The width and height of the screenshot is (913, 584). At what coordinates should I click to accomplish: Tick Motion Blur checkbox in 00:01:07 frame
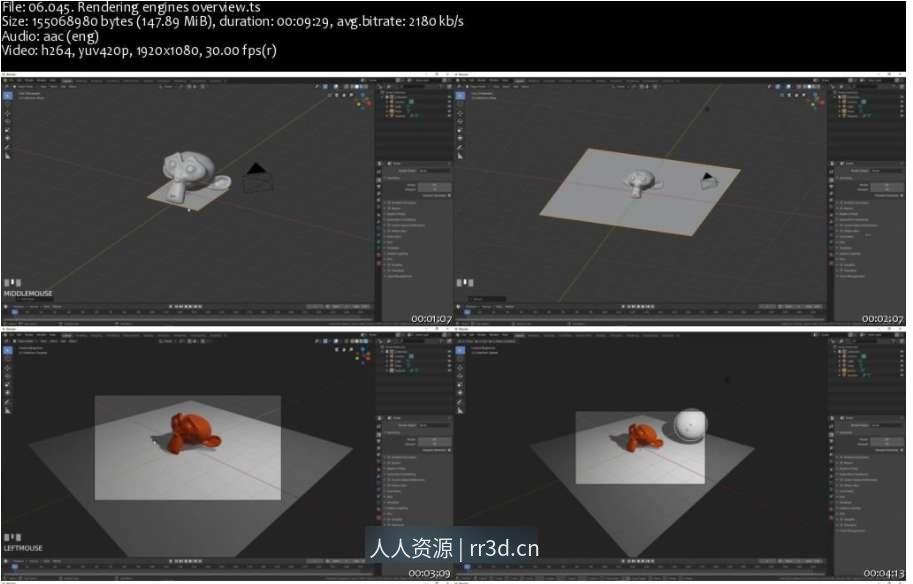tap(390, 231)
